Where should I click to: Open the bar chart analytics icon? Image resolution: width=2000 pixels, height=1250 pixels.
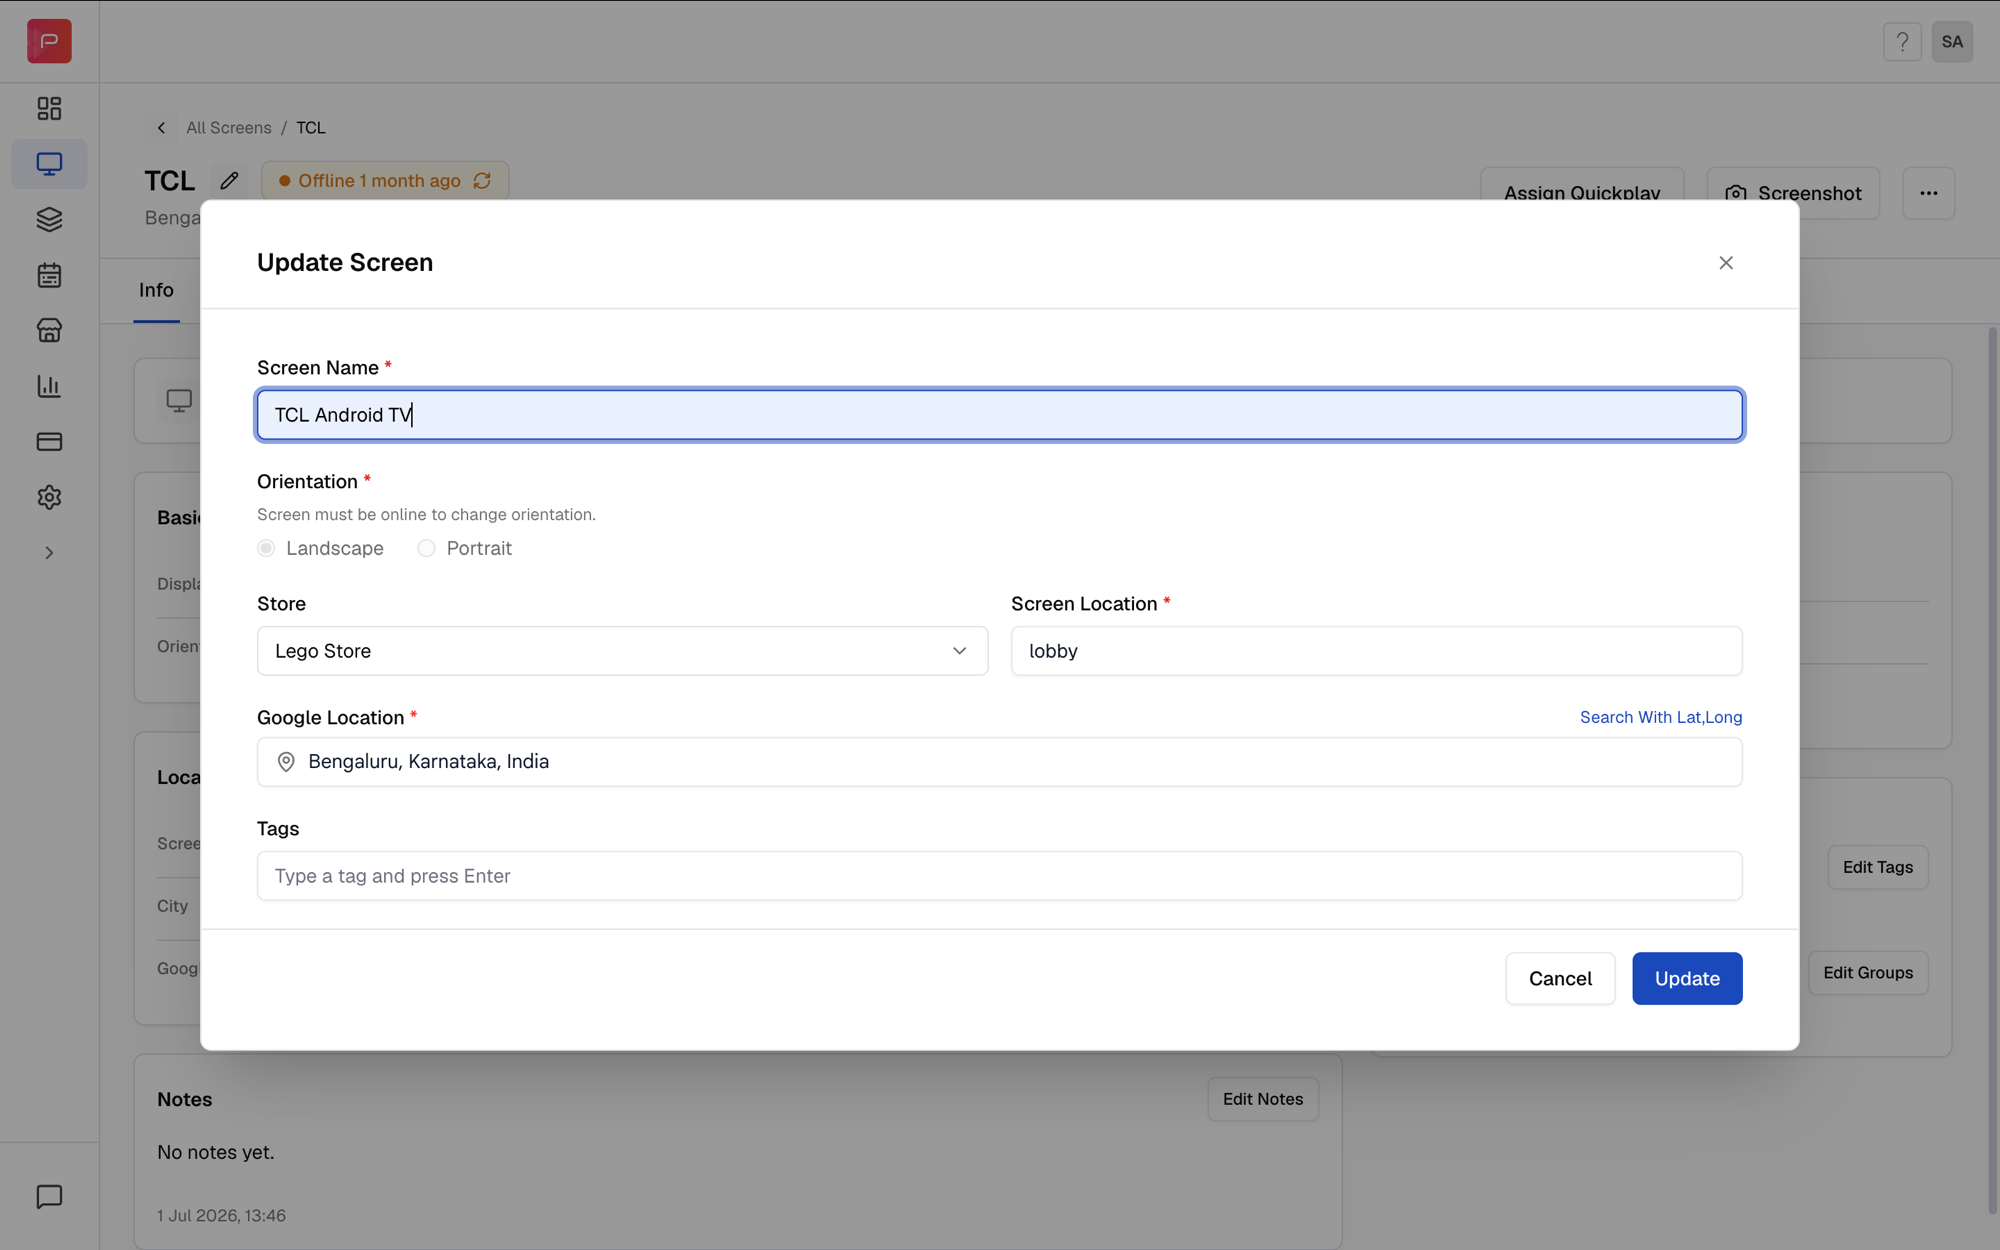pyautogui.click(x=49, y=386)
